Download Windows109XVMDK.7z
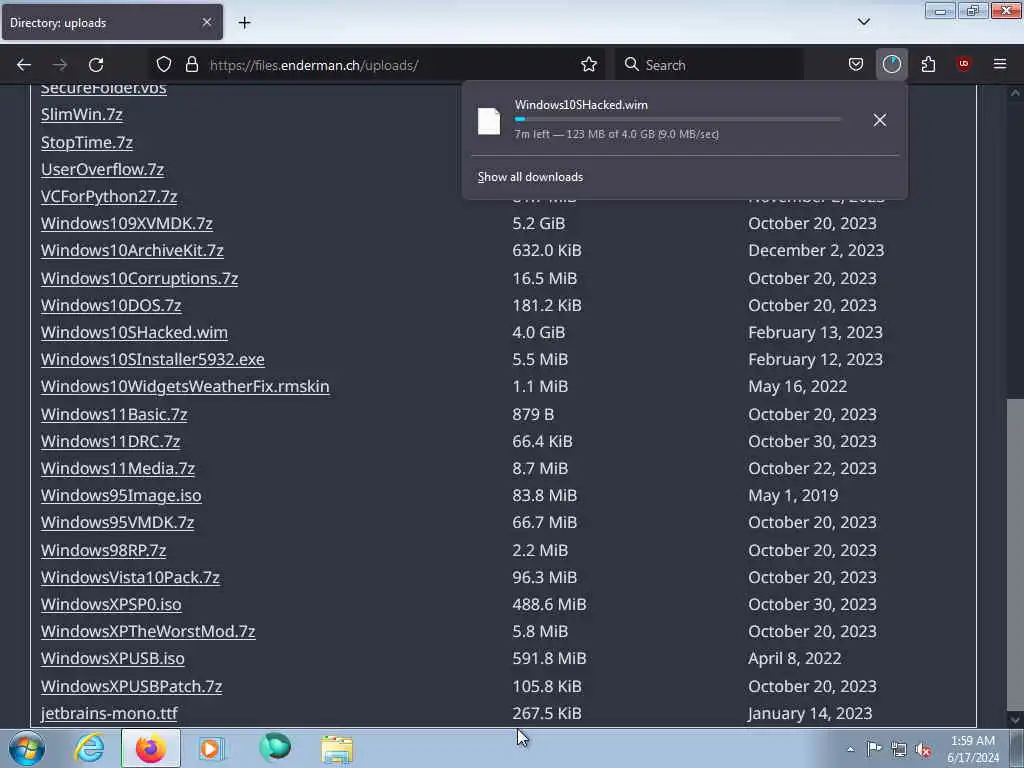 [127, 223]
